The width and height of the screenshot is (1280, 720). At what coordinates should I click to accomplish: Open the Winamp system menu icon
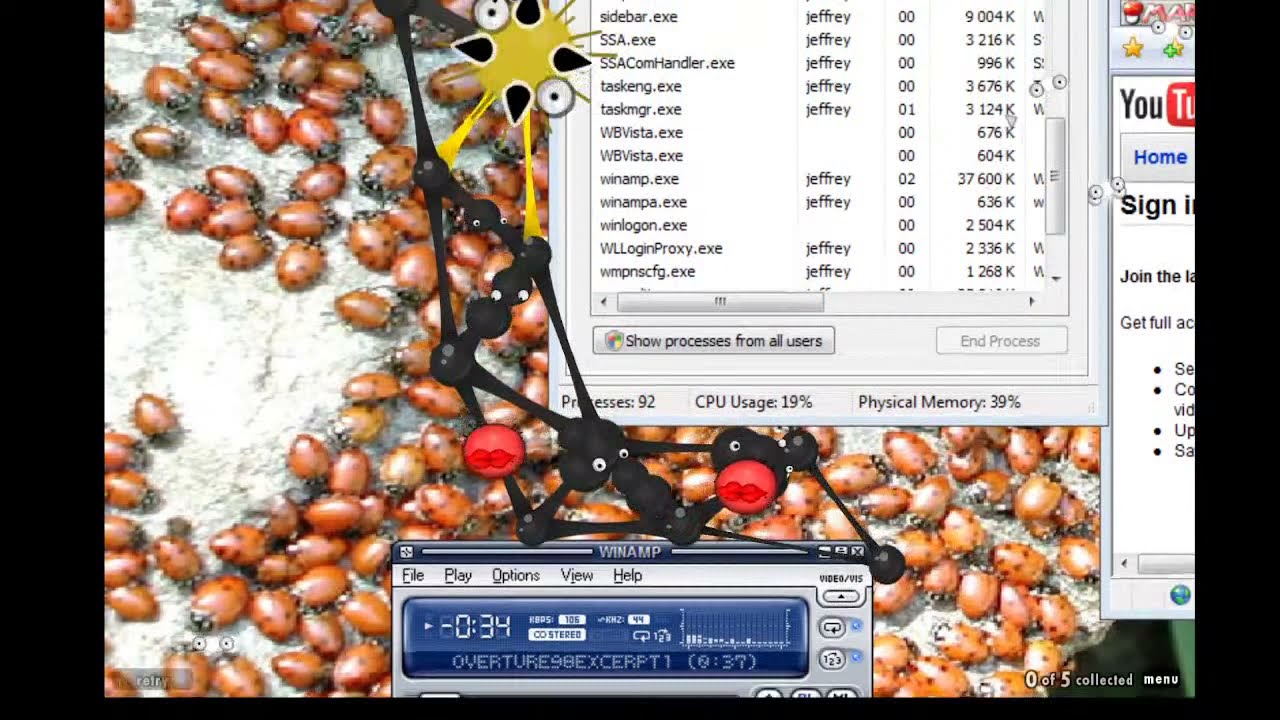click(x=406, y=552)
